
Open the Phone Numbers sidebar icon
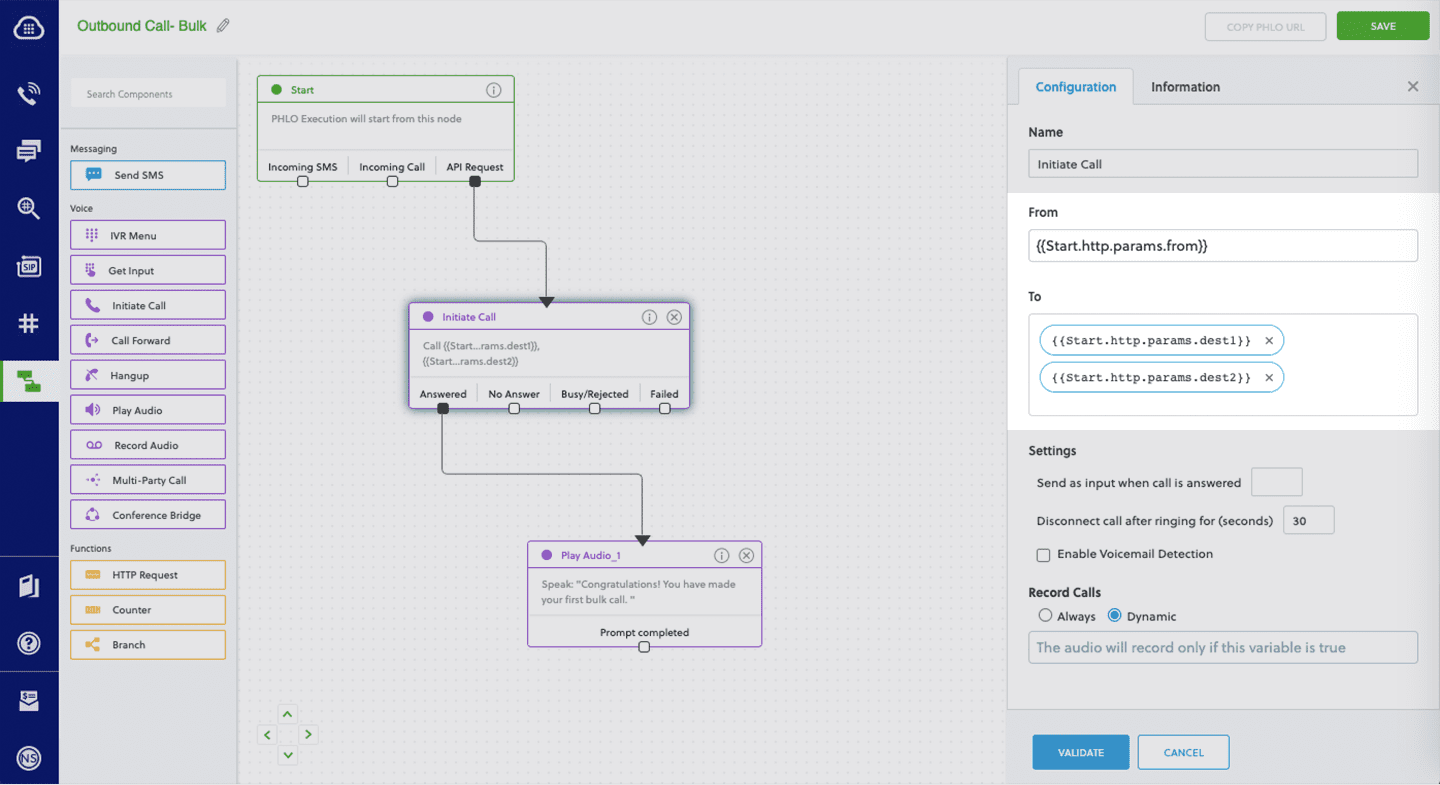pyautogui.click(x=29, y=323)
